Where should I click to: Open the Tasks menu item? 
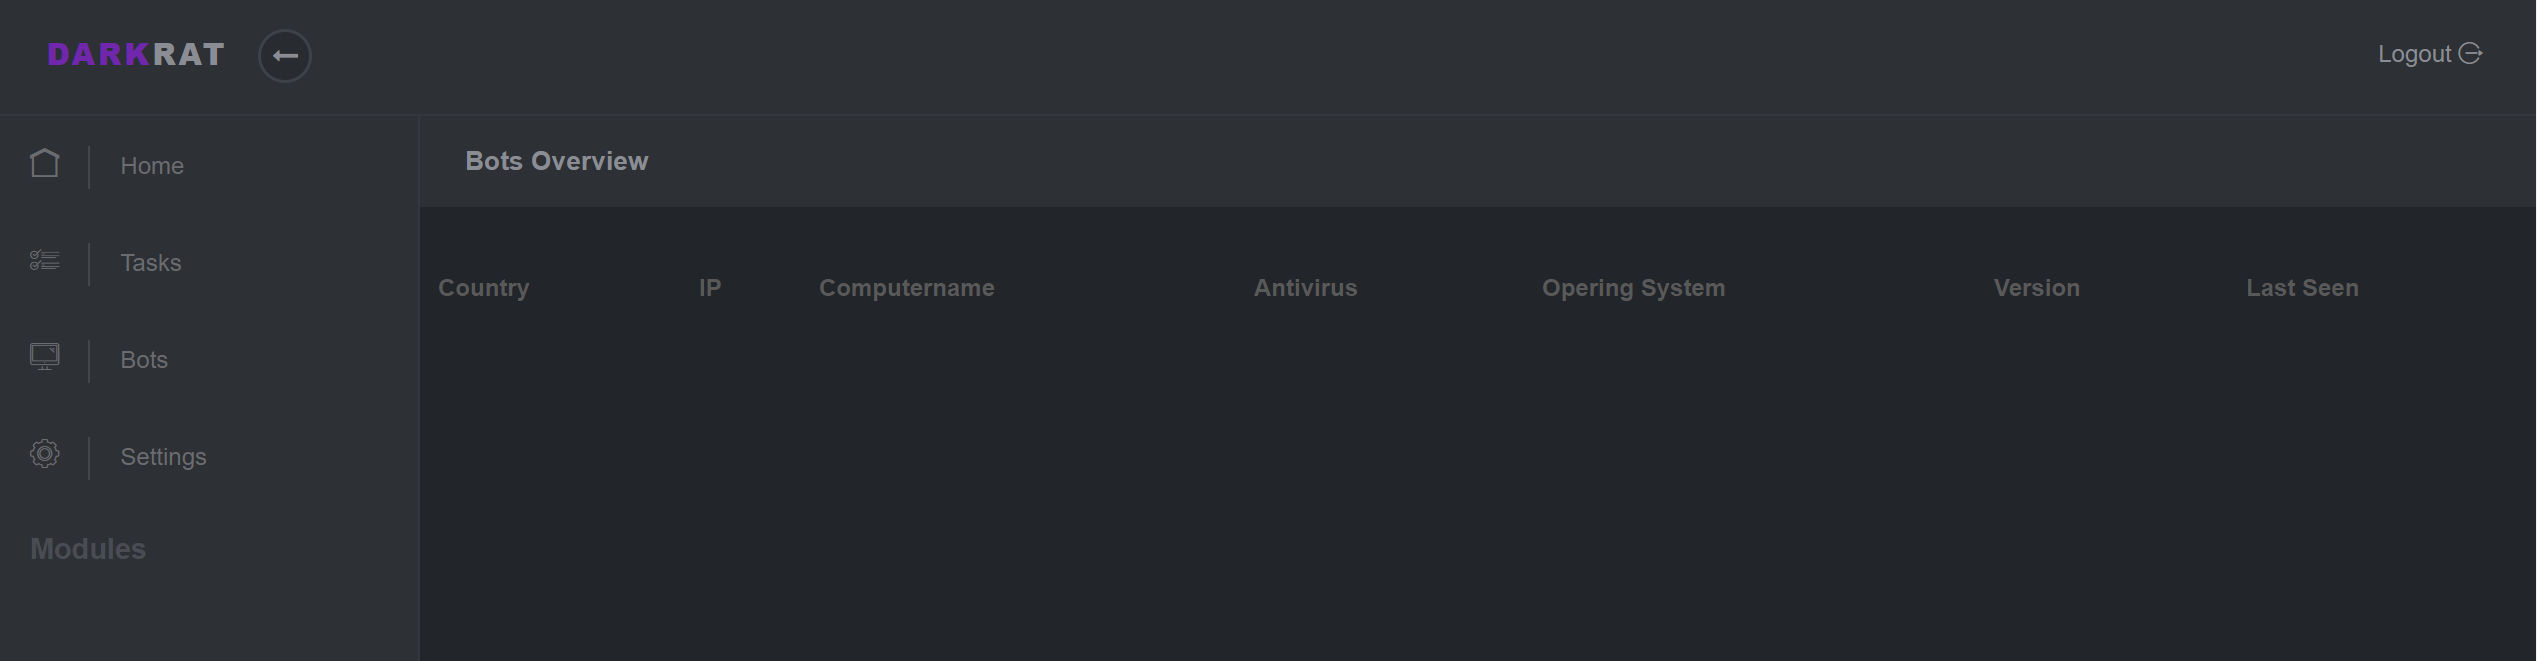[151, 263]
